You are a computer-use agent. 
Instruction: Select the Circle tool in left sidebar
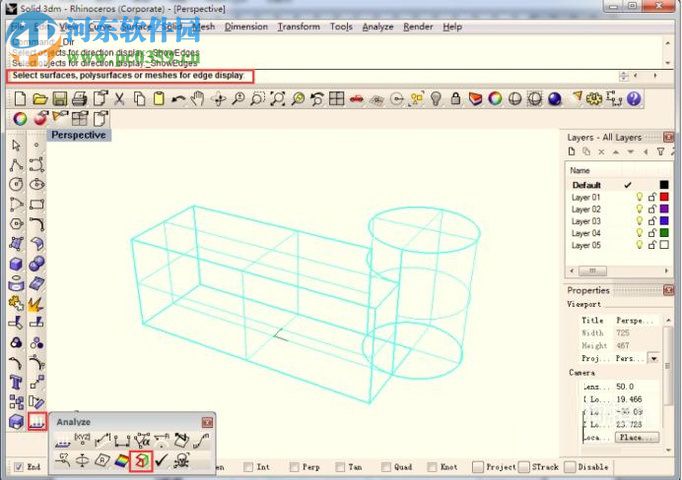click(x=17, y=184)
